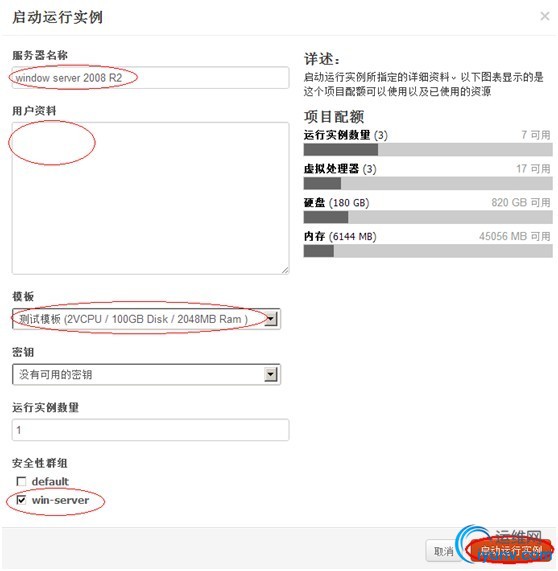Click the 硬盘 quota progress bar
Image resolution: width=558 pixels, height=571 pixels.
[428, 217]
